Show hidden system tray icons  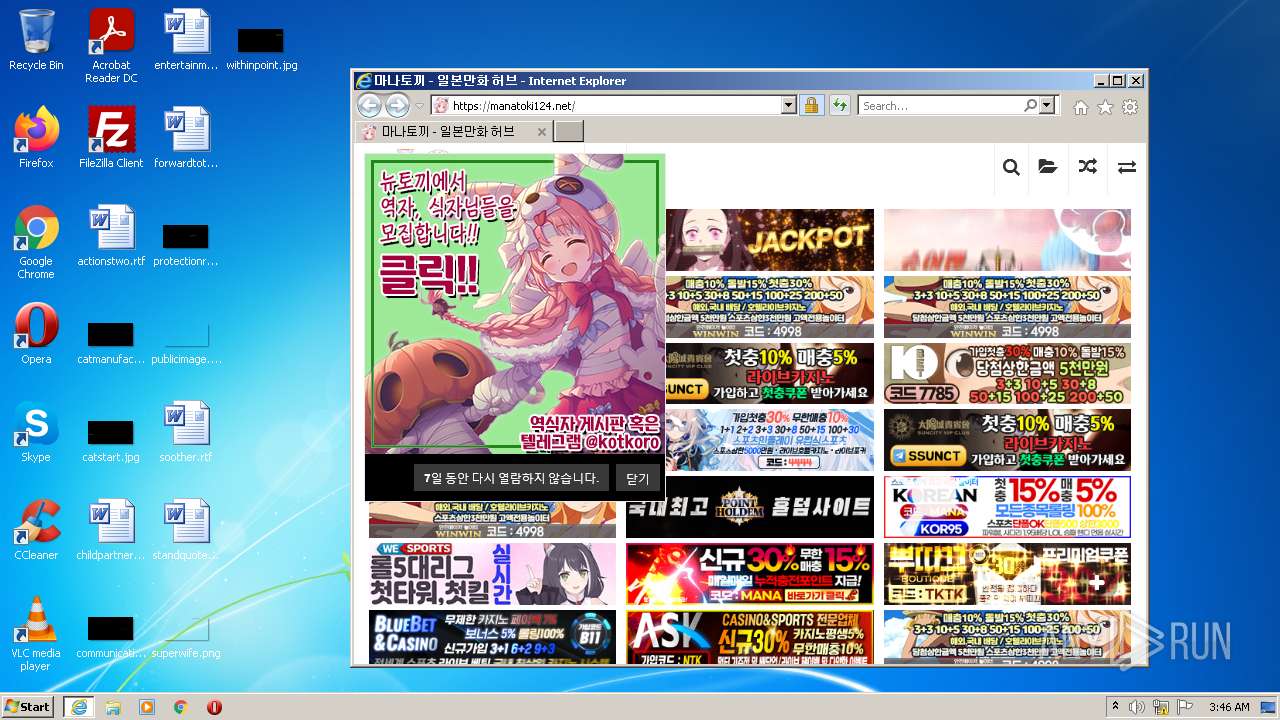pyautogui.click(x=1115, y=707)
